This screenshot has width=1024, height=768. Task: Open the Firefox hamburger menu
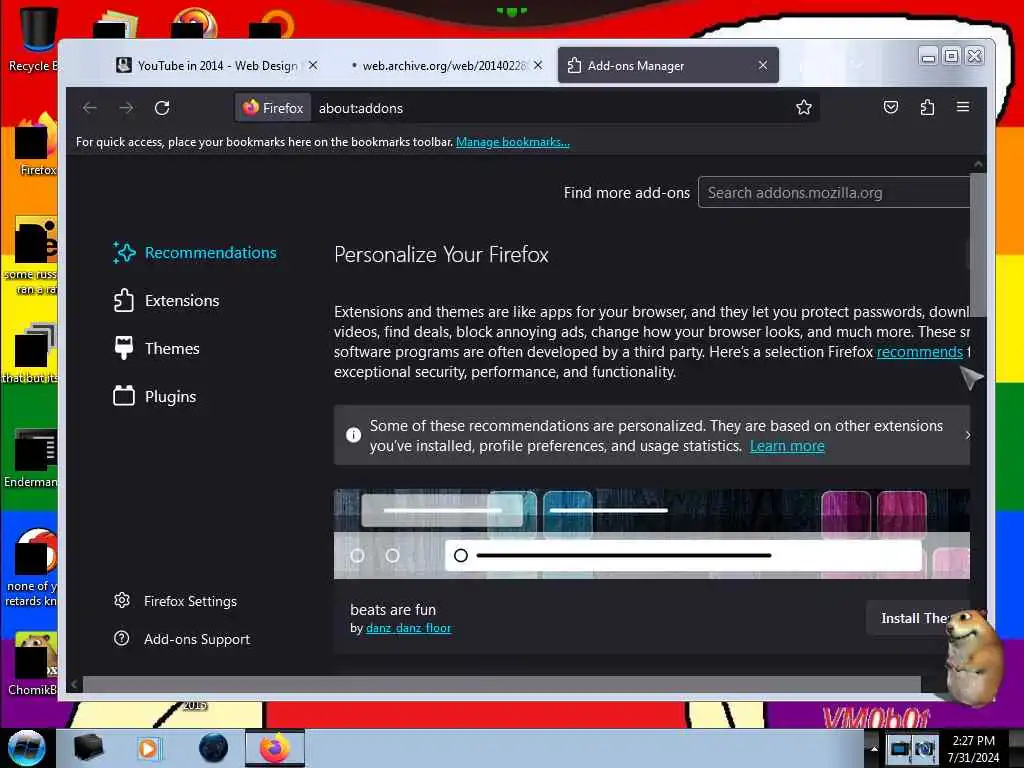[x=963, y=107]
